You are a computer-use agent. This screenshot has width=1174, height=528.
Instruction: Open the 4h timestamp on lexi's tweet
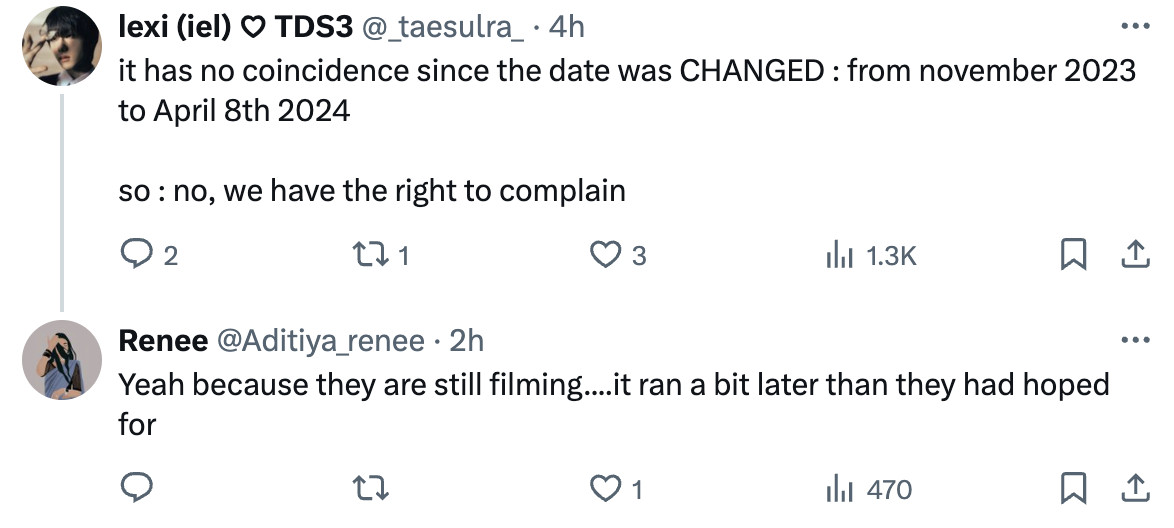pyautogui.click(x=566, y=28)
